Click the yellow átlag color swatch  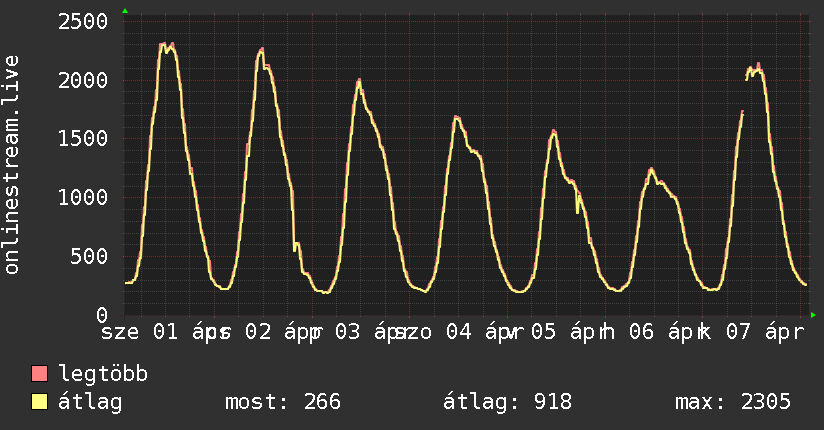point(40,402)
